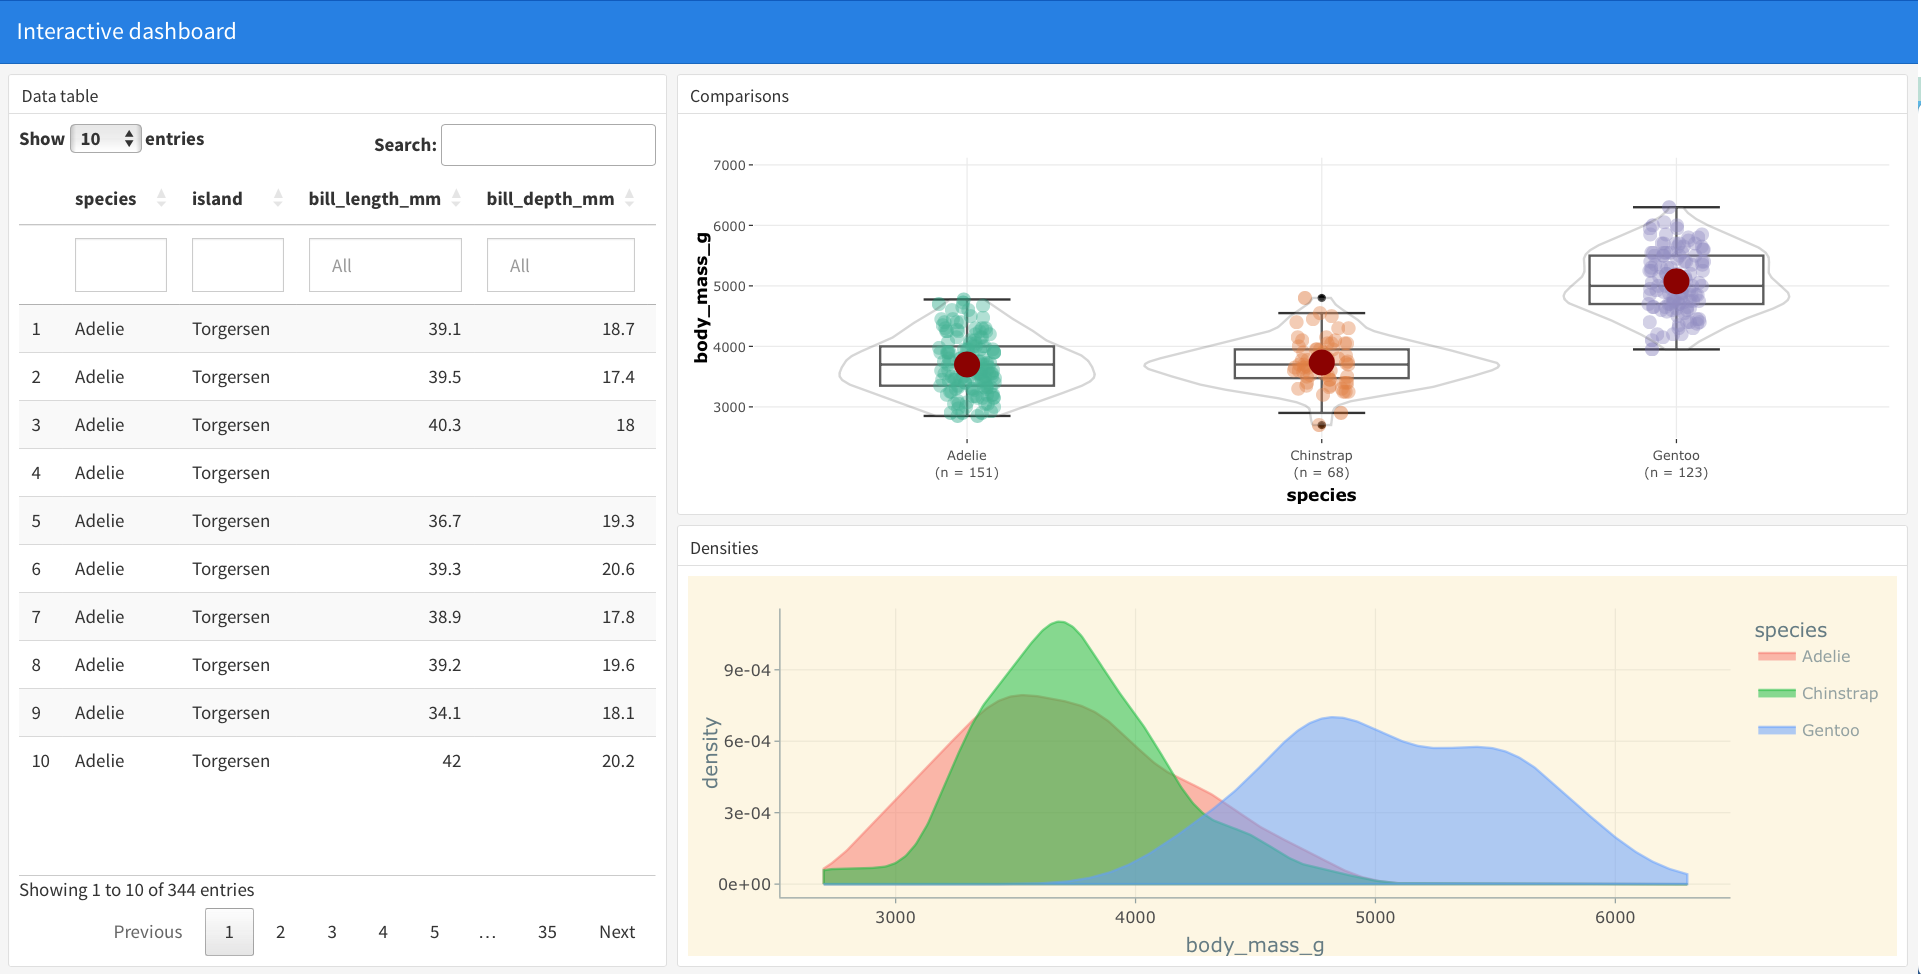Open page 5 of the table
The width and height of the screenshot is (1921, 974).
[x=434, y=932]
